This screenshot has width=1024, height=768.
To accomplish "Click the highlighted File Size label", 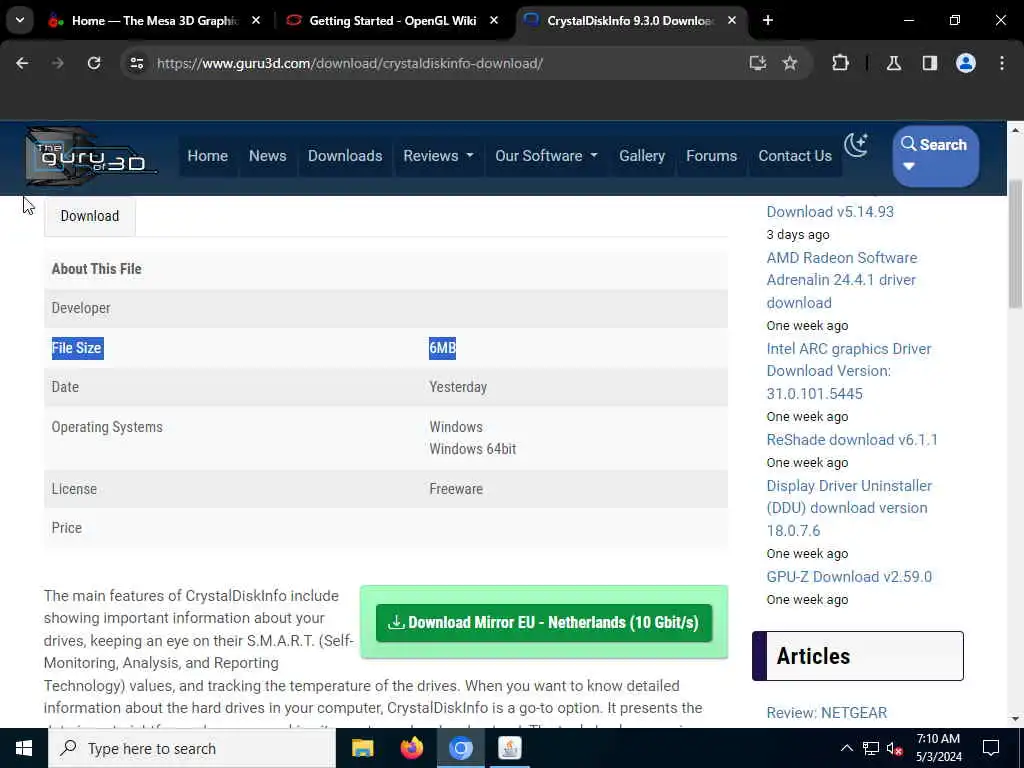I will click(x=77, y=348).
